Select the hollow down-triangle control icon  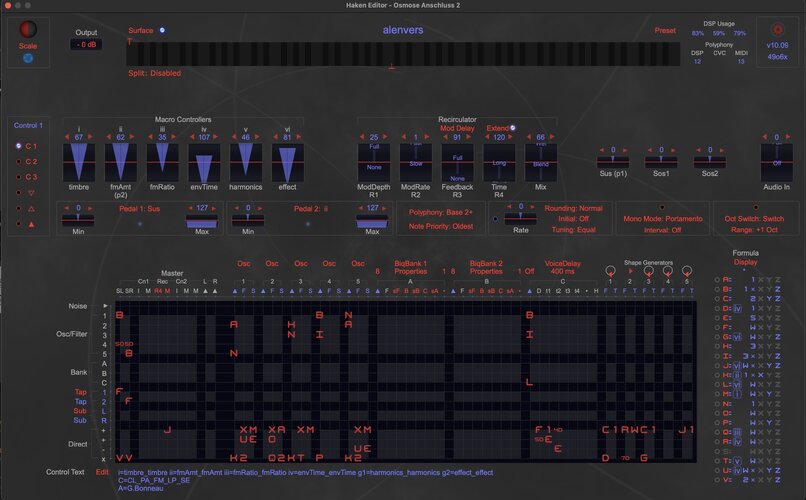coord(31,193)
